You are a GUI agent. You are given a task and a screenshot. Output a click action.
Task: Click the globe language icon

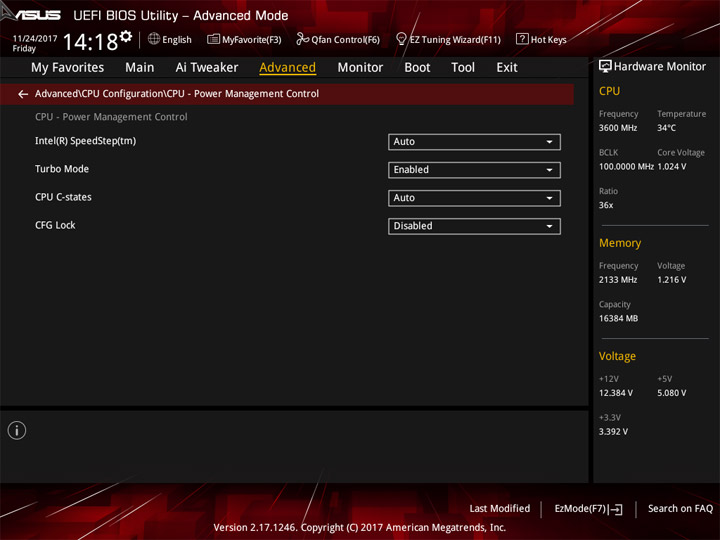154,39
